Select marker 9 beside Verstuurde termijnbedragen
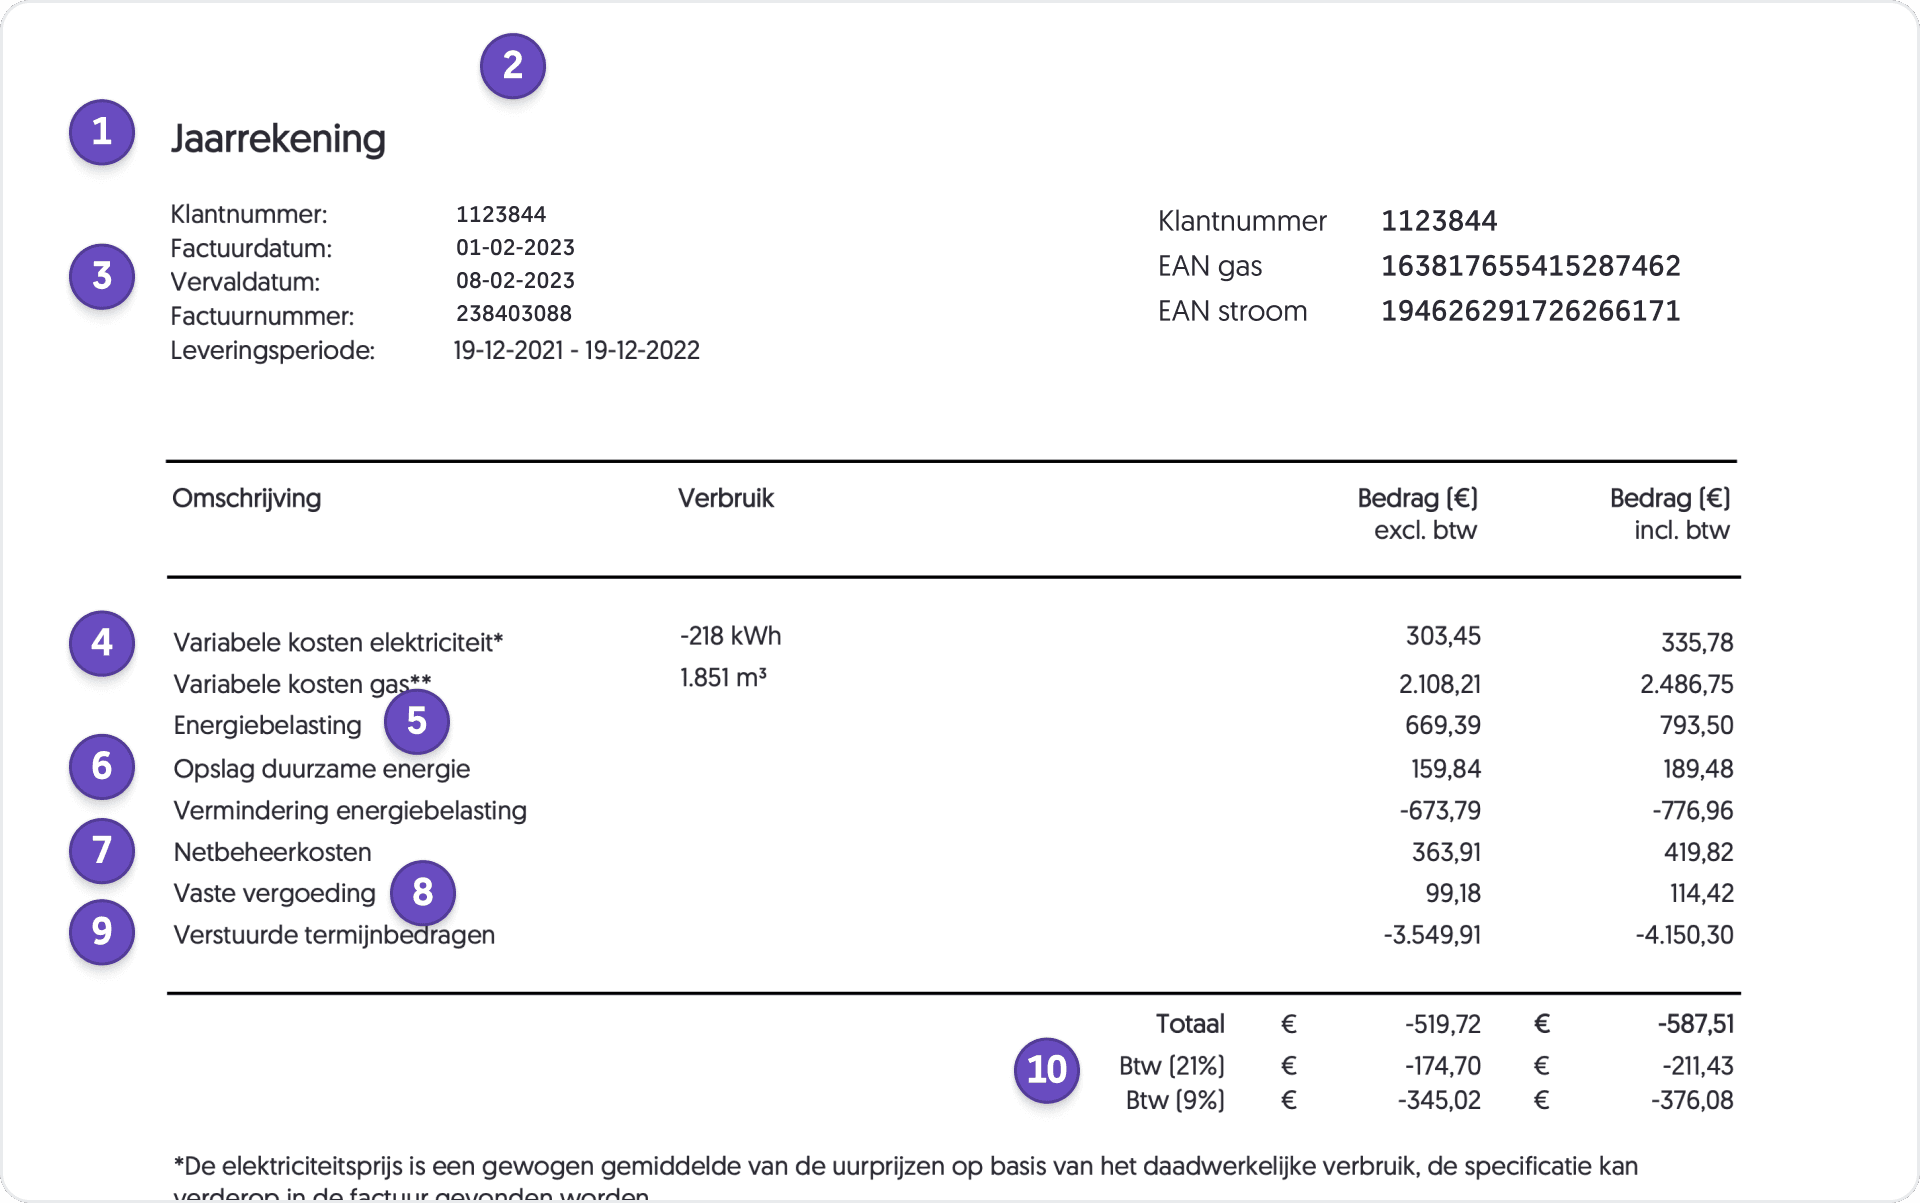 [100, 932]
